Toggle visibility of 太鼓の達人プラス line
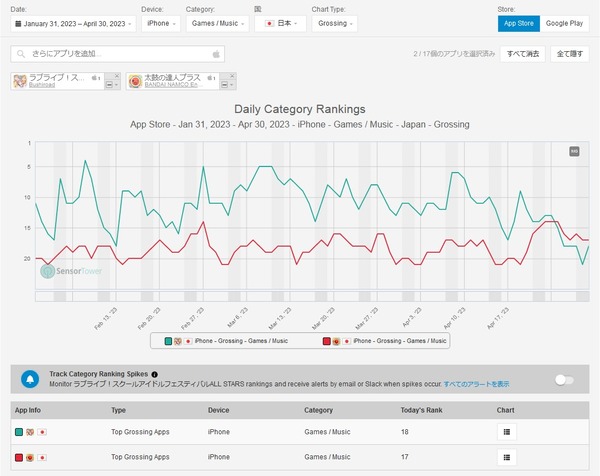Viewport: 600px width, 476px height. [225, 85]
